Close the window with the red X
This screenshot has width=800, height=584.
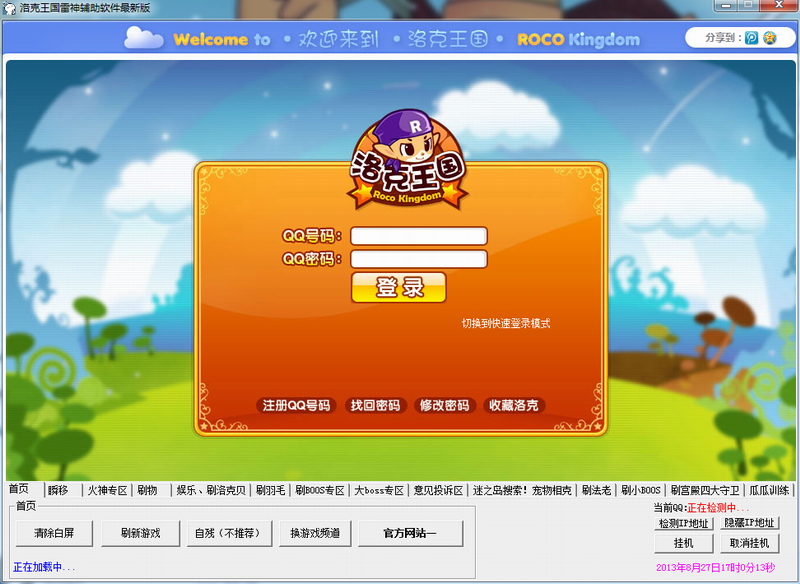pyautogui.click(x=779, y=6)
